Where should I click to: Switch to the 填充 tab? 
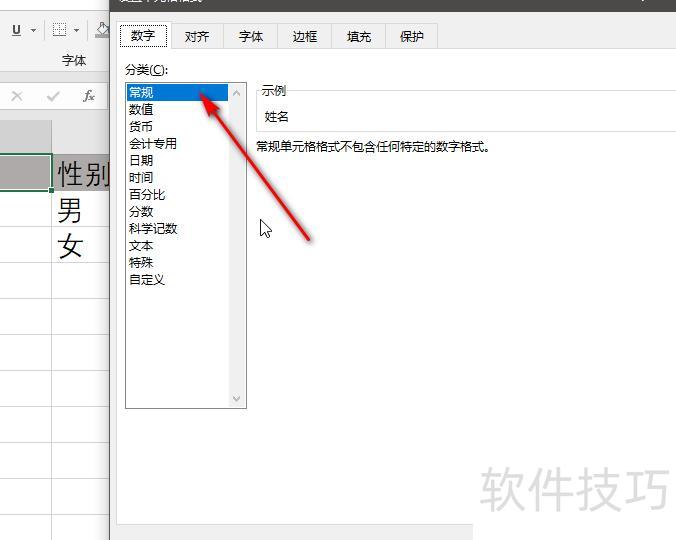(x=359, y=37)
